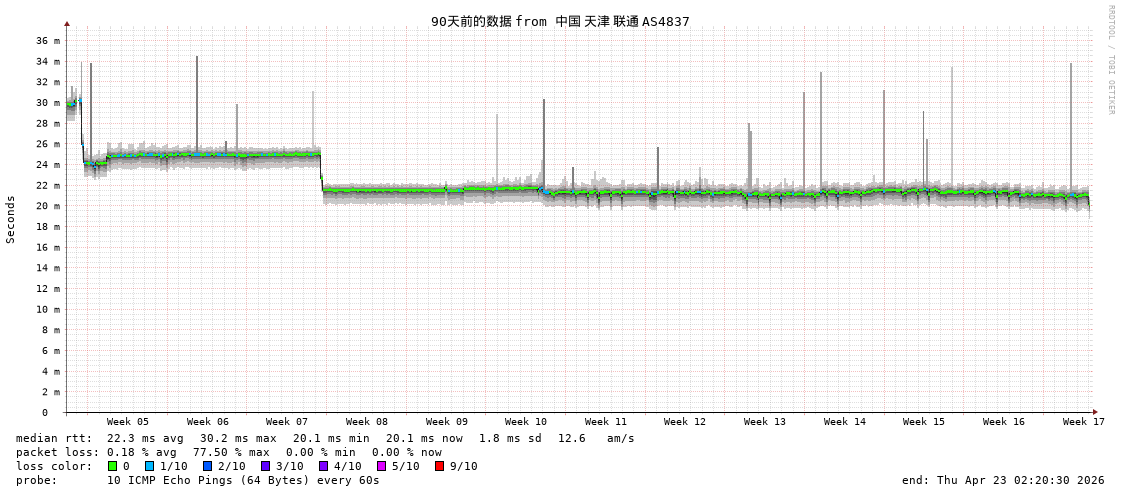Click the purple 3/10 loss swatch
Viewport: 1121px width, 494px height.
265,466
